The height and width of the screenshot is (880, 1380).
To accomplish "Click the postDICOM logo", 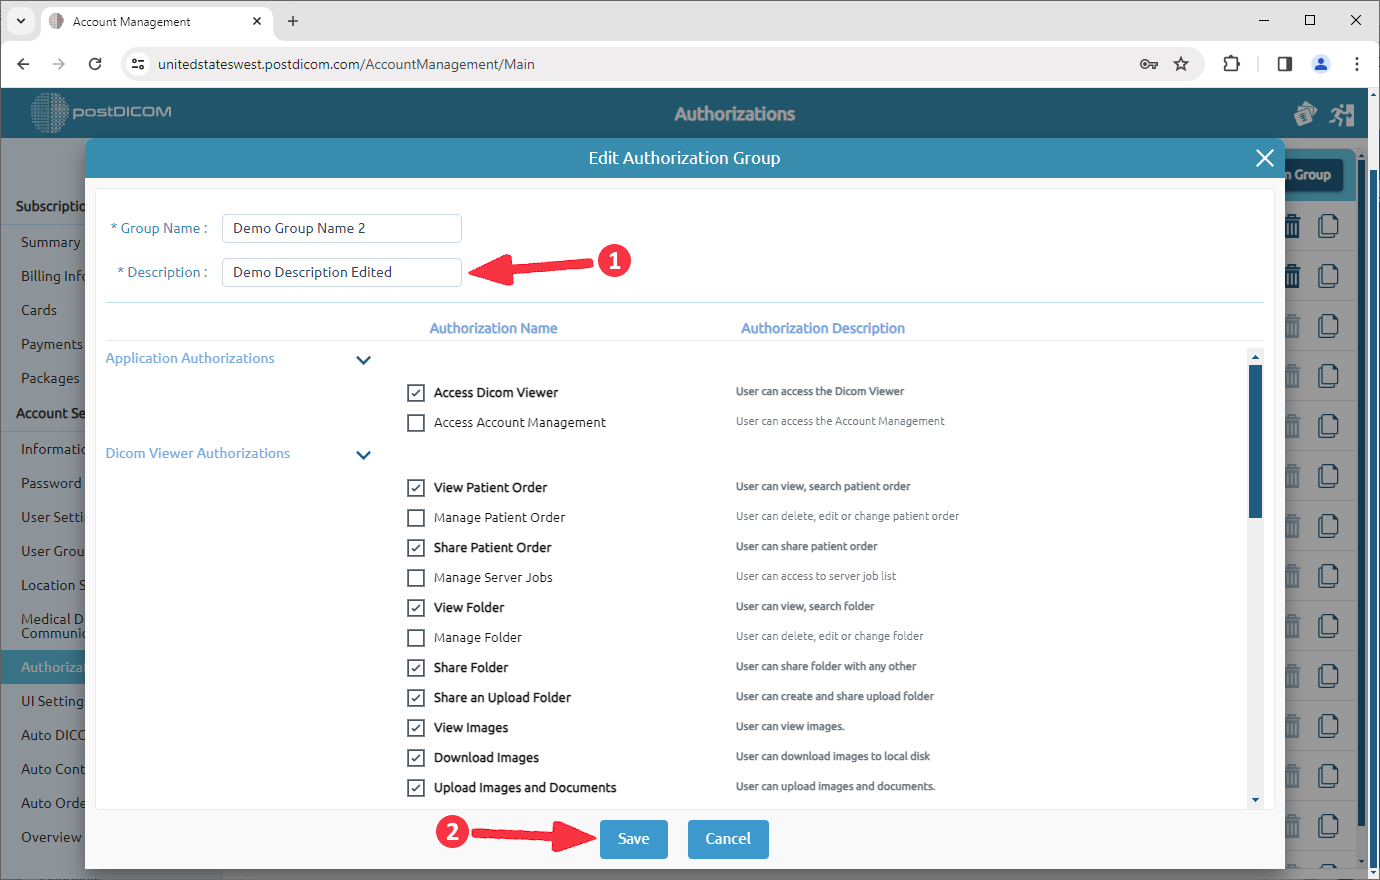I will tap(100, 112).
